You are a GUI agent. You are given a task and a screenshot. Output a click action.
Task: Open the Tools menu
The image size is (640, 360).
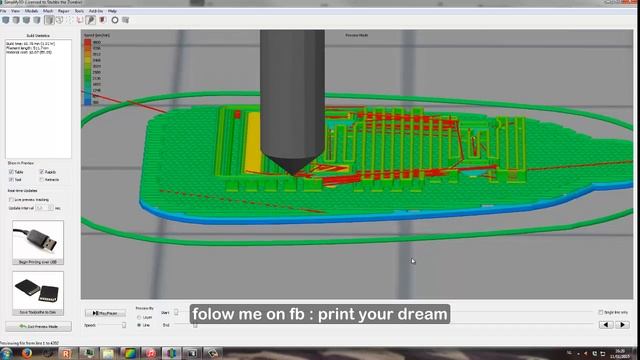[x=79, y=11]
